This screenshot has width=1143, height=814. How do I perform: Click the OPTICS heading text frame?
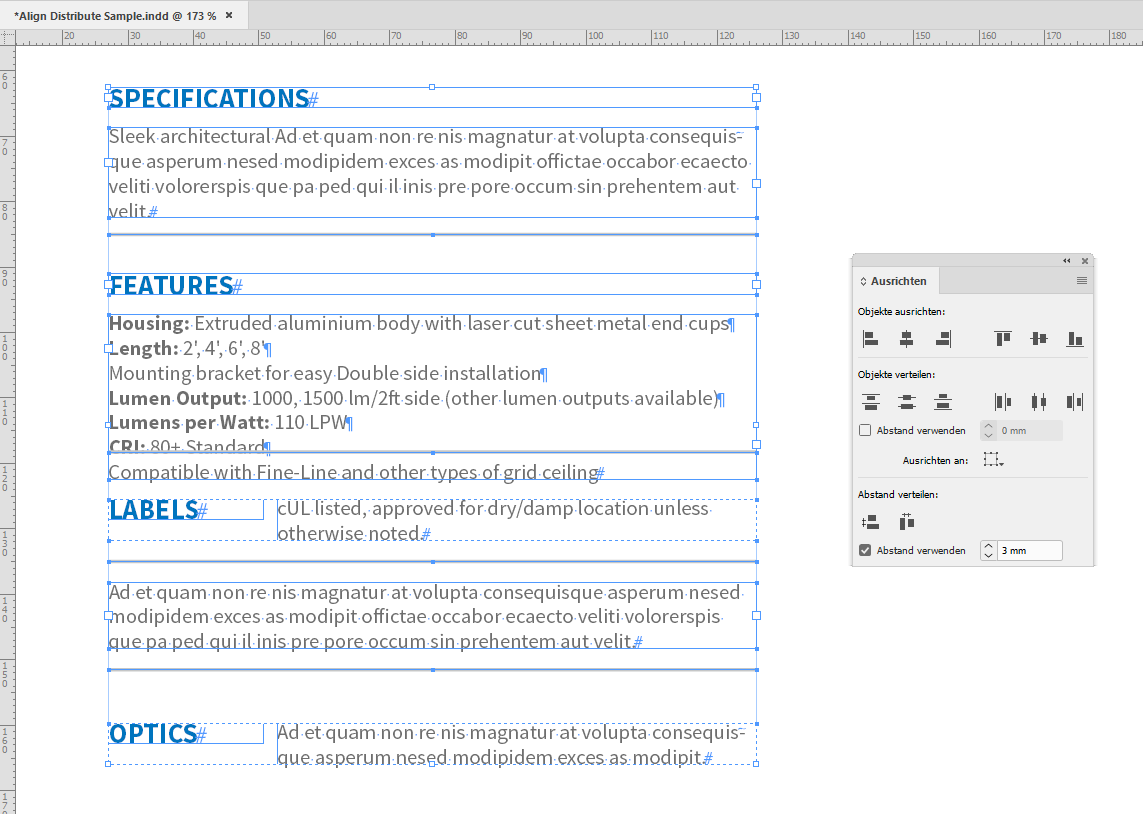186,733
